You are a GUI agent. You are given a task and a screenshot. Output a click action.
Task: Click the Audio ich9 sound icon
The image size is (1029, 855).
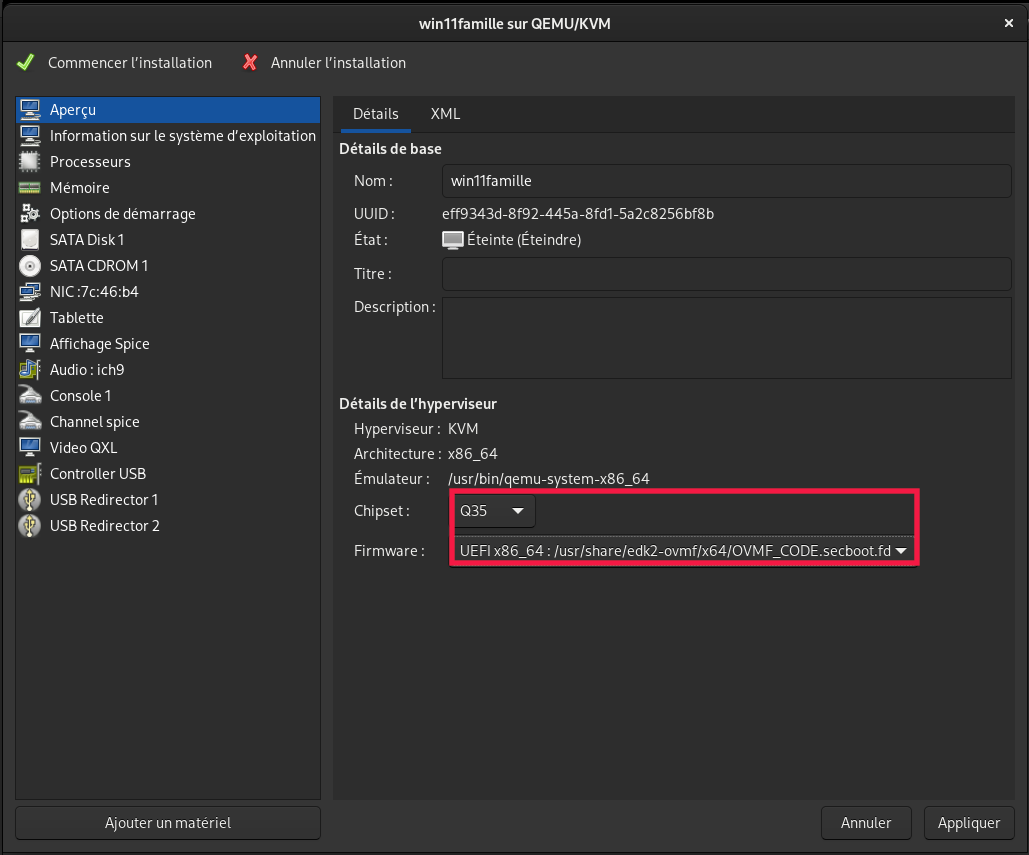30,370
